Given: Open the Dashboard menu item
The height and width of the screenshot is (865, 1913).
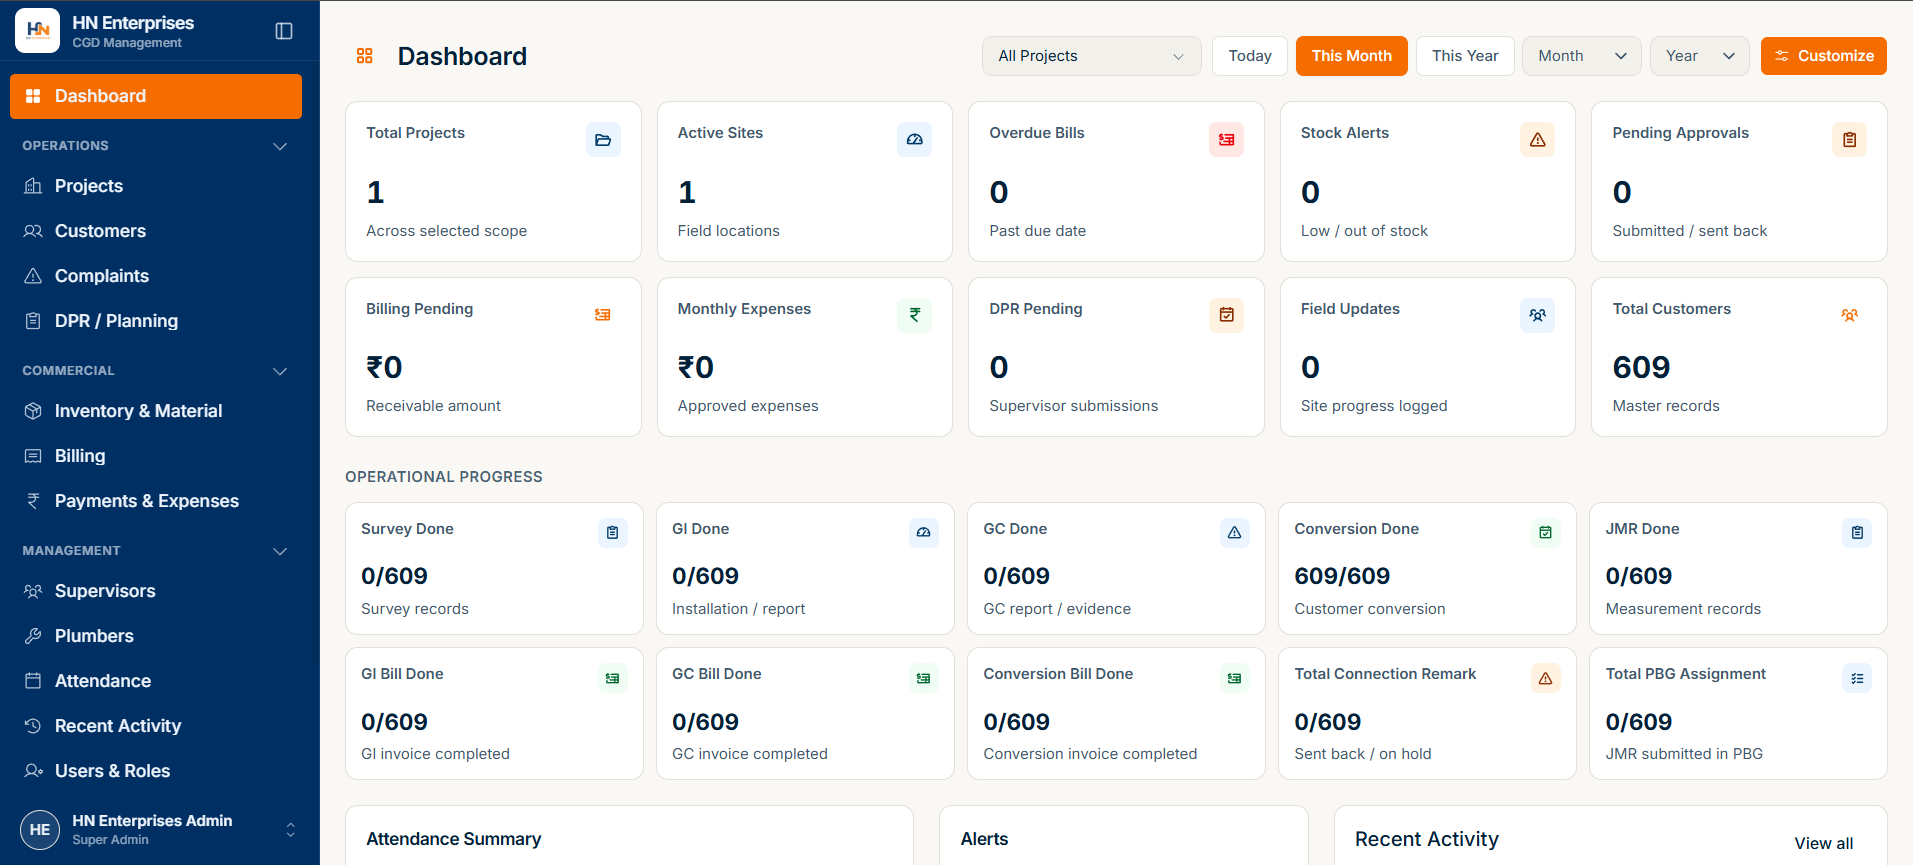Looking at the screenshot, I should (x=156, y=96).
